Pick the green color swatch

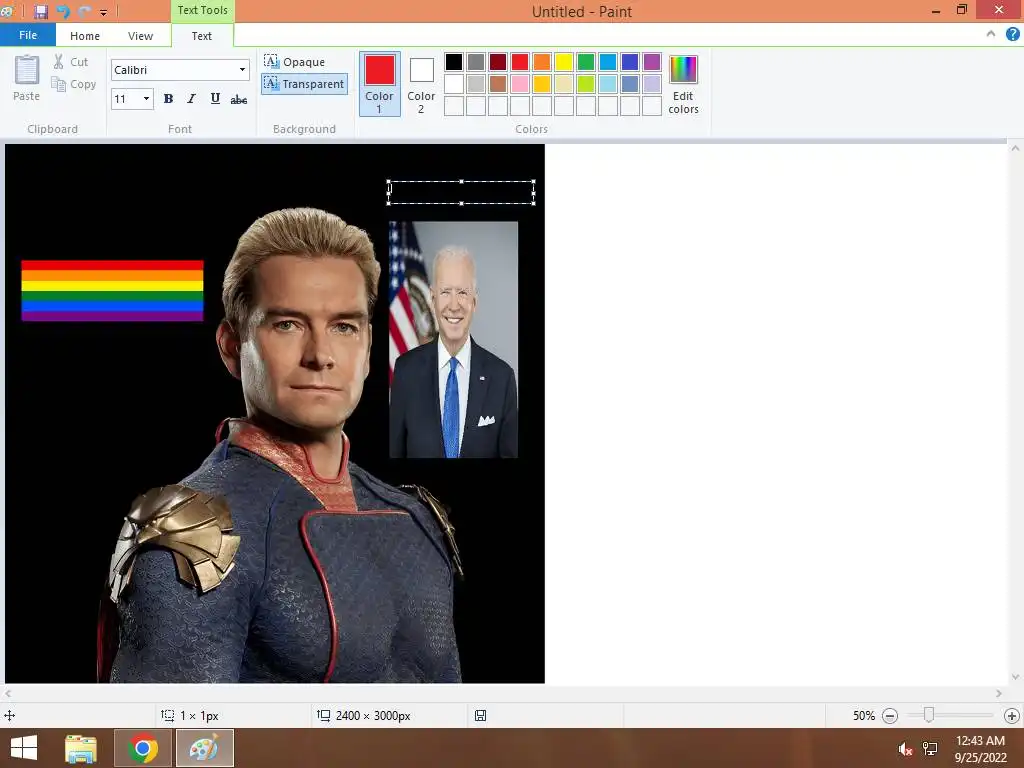[x=586, y=62]
